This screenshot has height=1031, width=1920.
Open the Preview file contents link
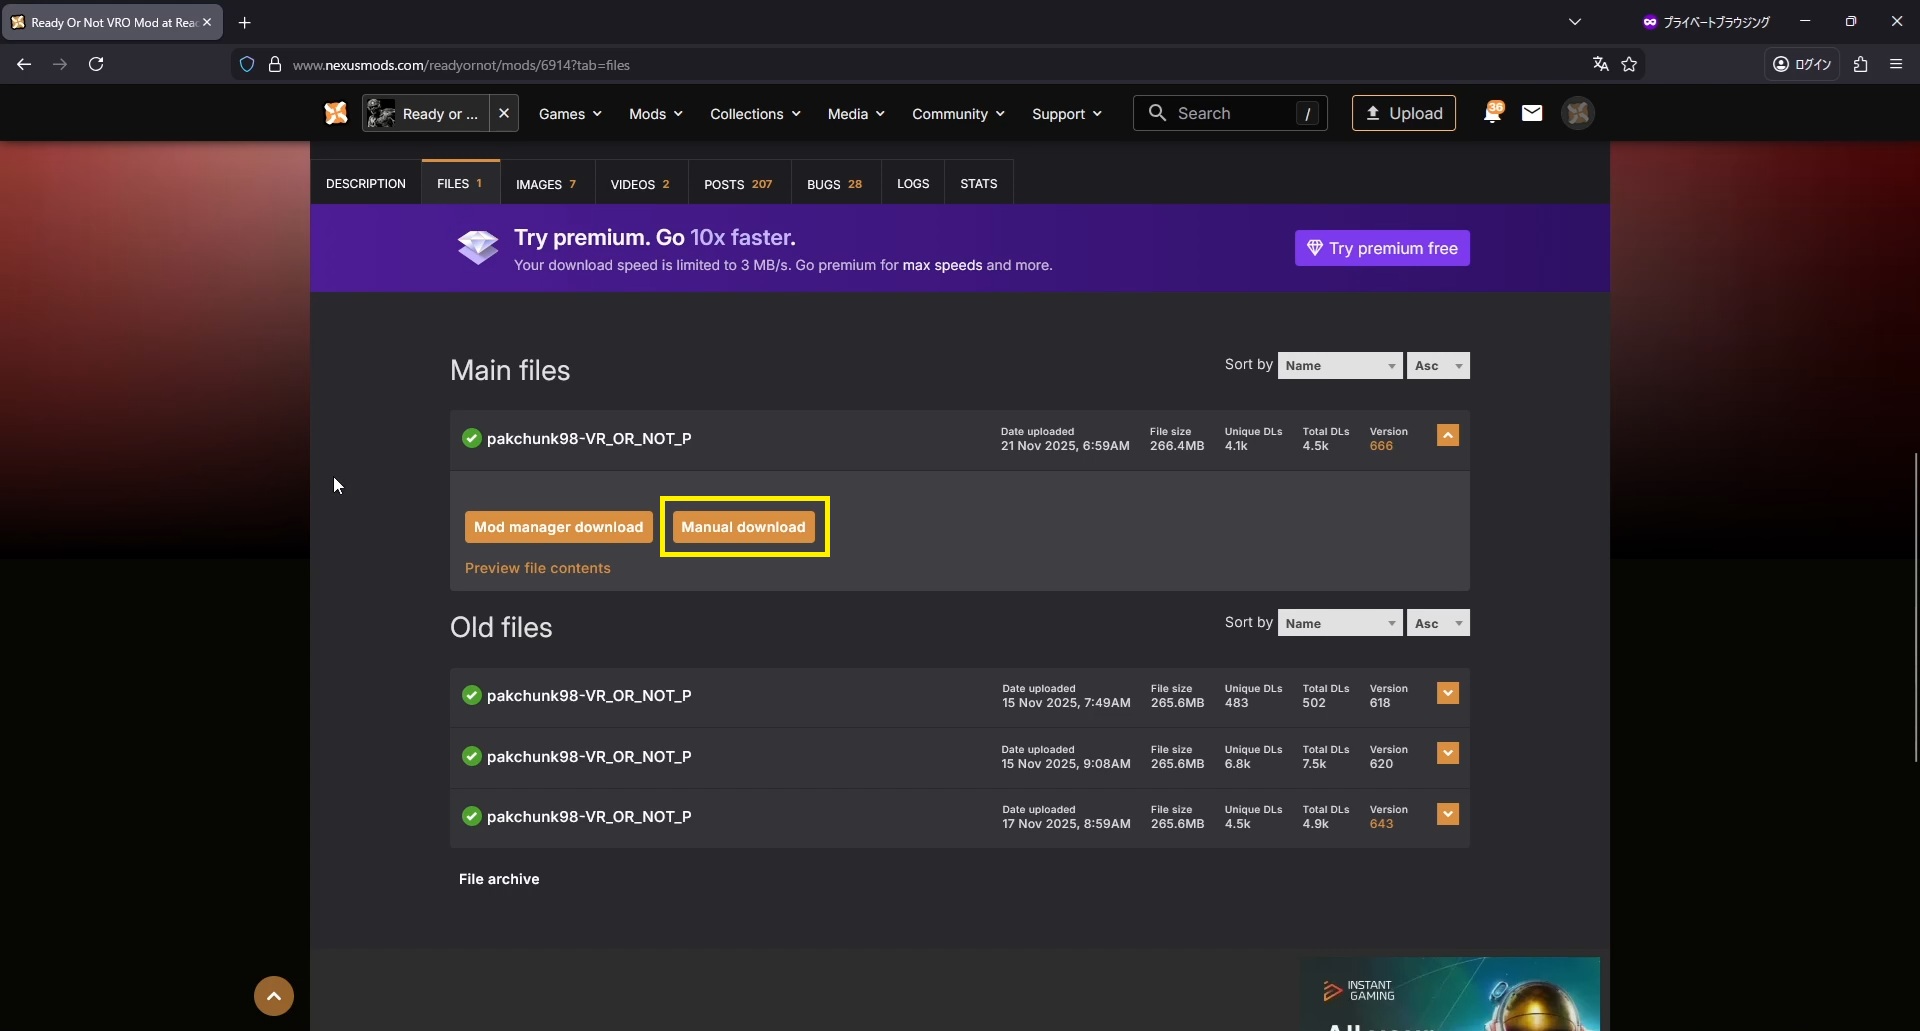click(537, 568)
